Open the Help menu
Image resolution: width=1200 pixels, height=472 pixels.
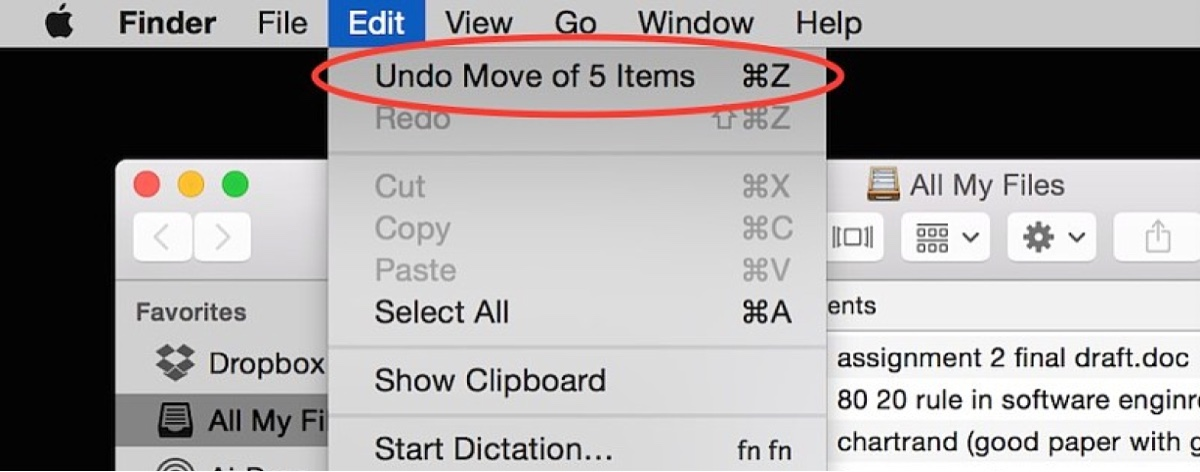pos(828,22)
